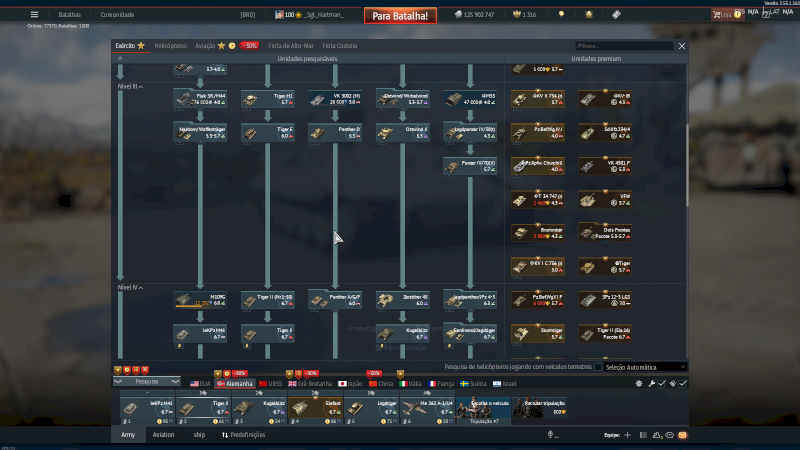Select the Sturmtiger premium vehicle
Image resolution: width=800 pixels, height=450 pixels.
pos(537,334)
